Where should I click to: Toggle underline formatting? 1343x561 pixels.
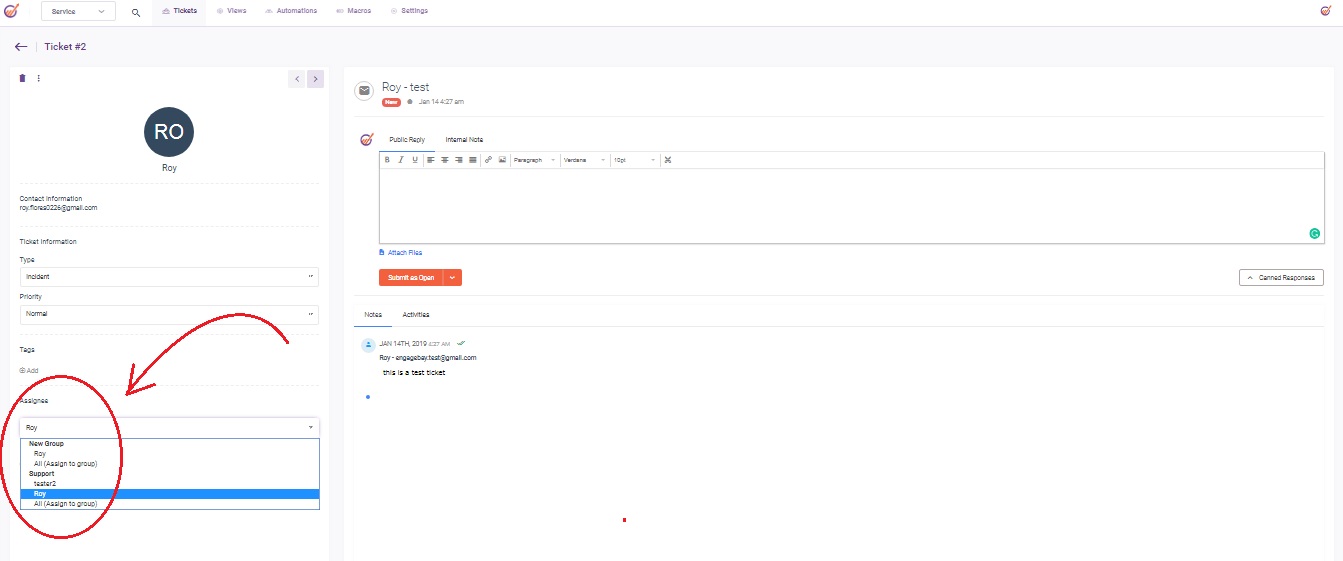click(415, 160)
